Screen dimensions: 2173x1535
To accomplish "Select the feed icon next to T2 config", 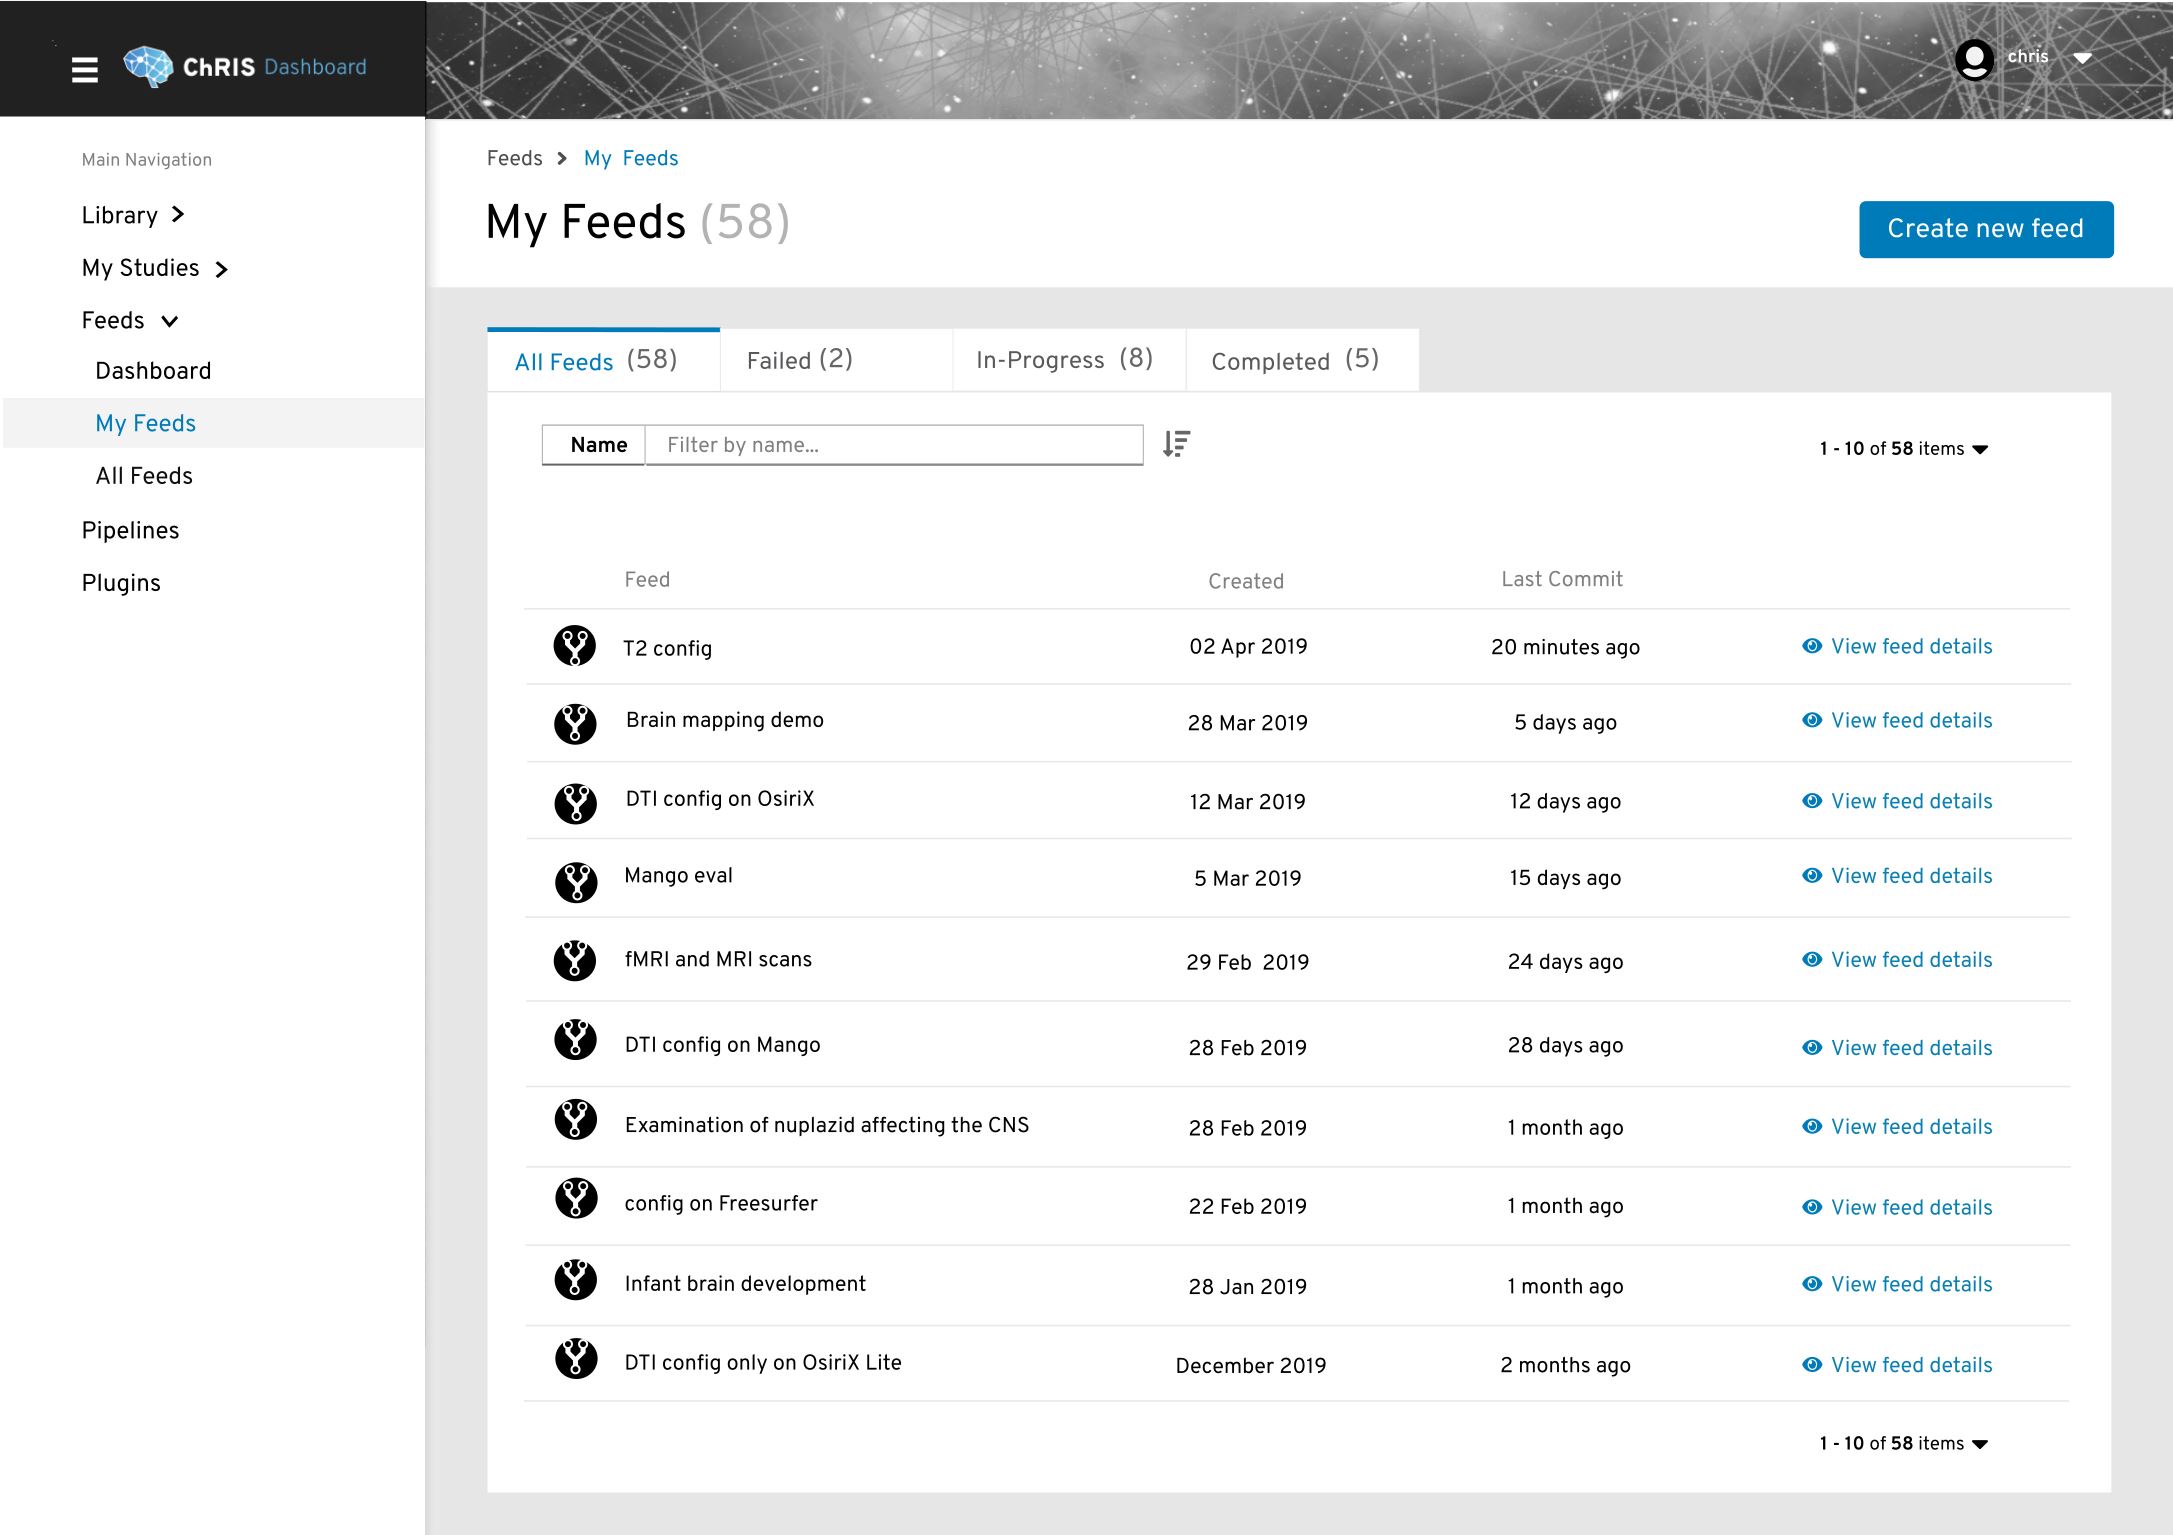I will click(575, 645).
